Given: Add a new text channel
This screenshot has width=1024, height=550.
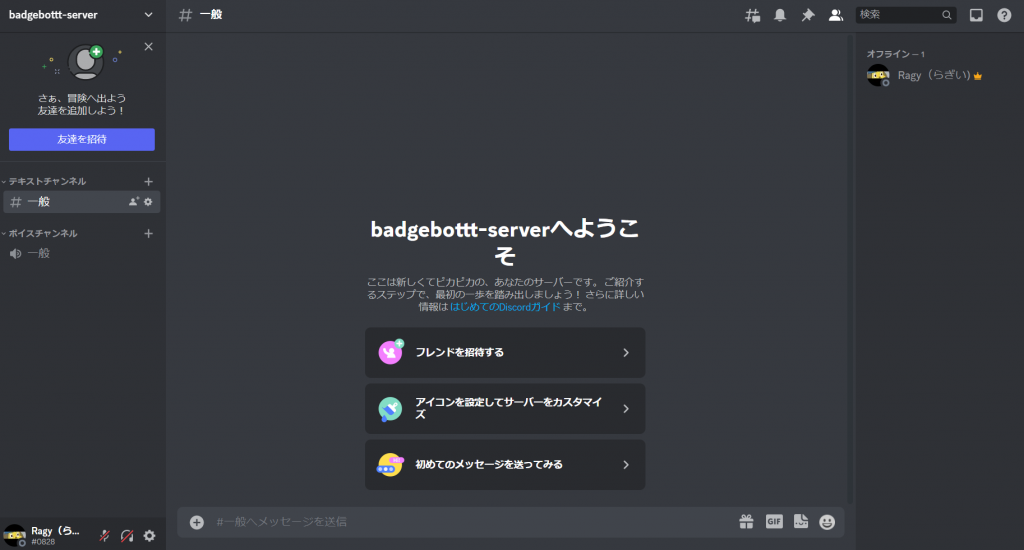Looking at the screenshot, I should [148, 182].
